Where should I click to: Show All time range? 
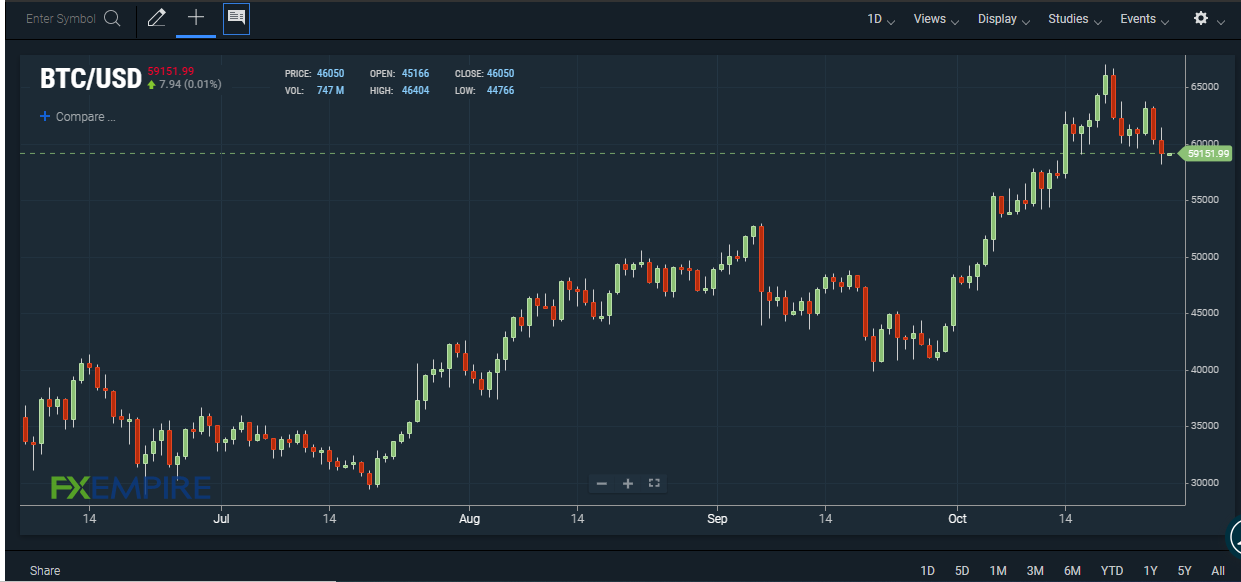[x=1217, y=571]
